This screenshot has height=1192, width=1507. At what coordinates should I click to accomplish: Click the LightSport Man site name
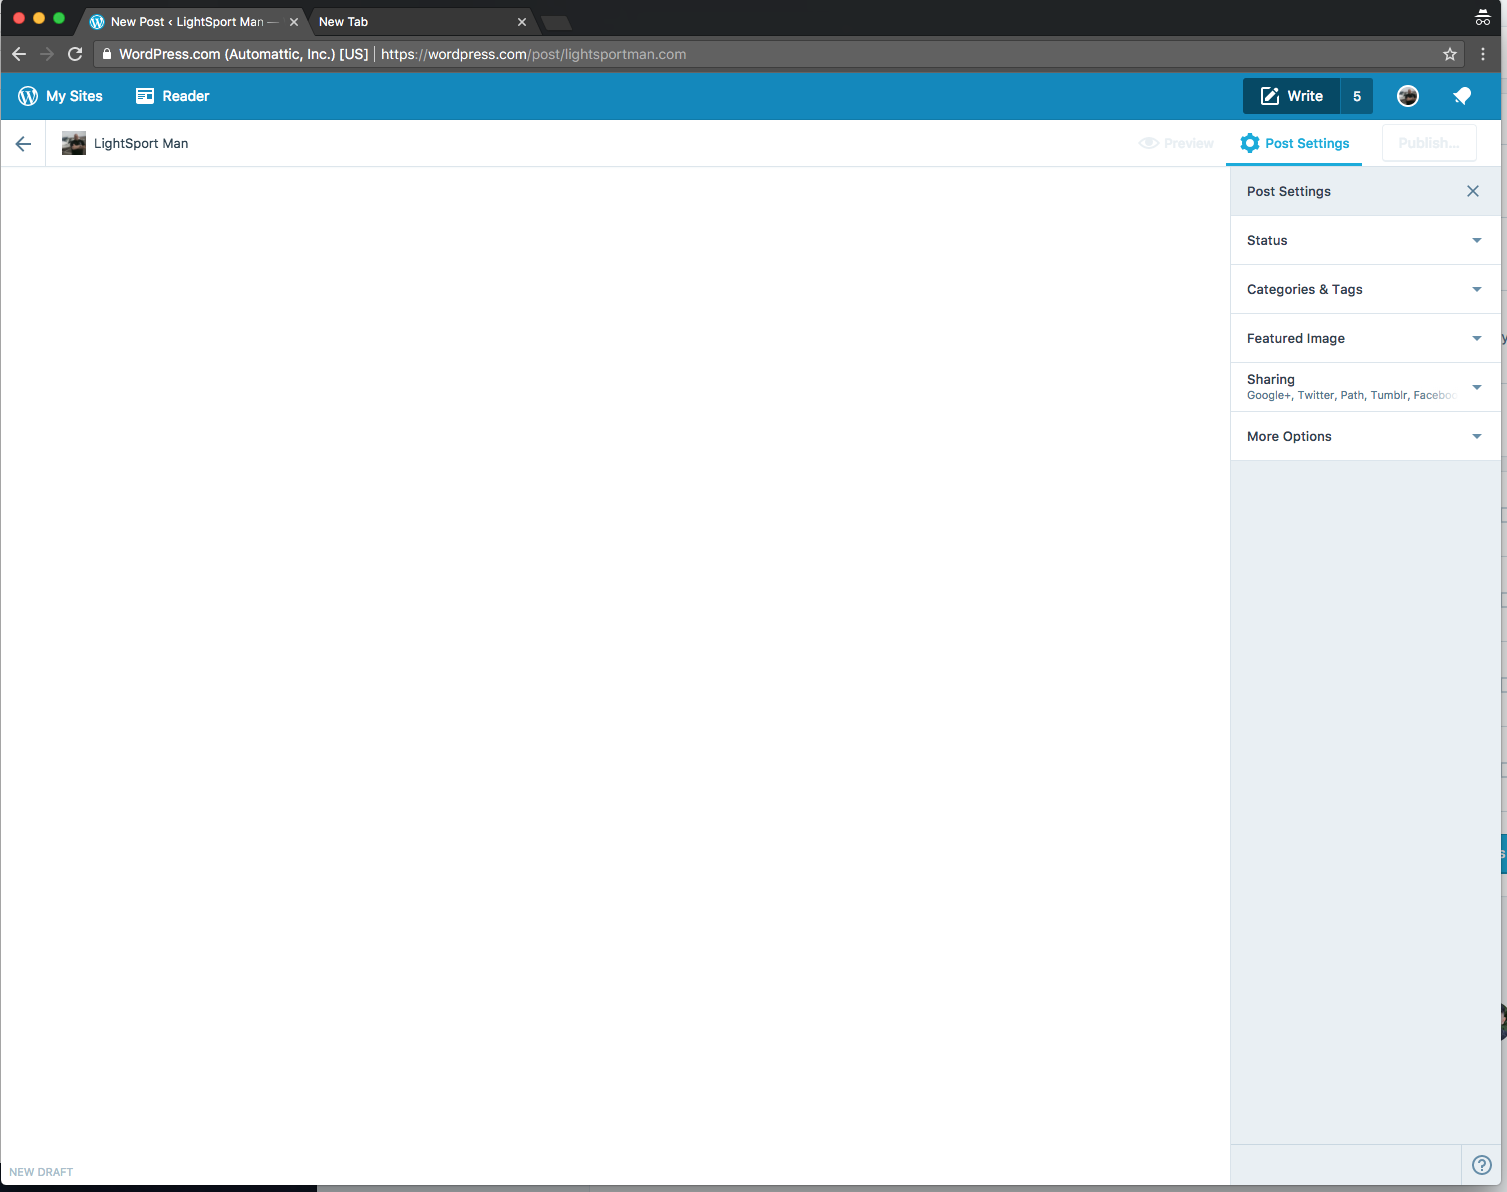(x=141, y=143)
